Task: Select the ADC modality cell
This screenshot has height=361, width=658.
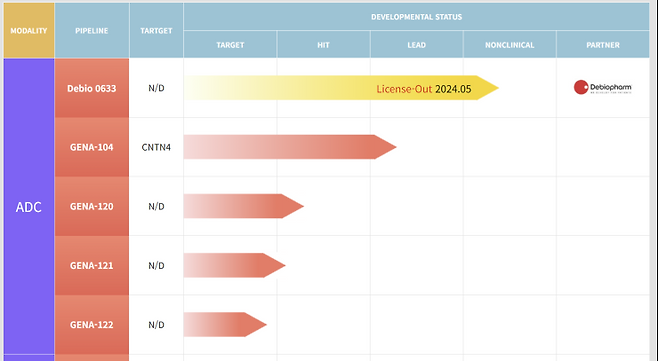Action: point(29,207)
